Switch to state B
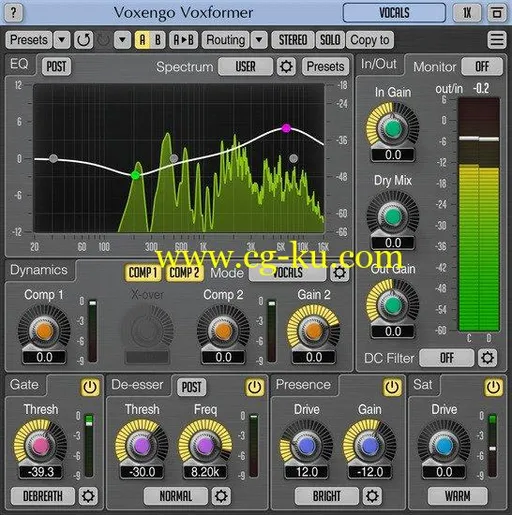Image resolution: width=512 pixels, height=515 pixels. [158, 40]
